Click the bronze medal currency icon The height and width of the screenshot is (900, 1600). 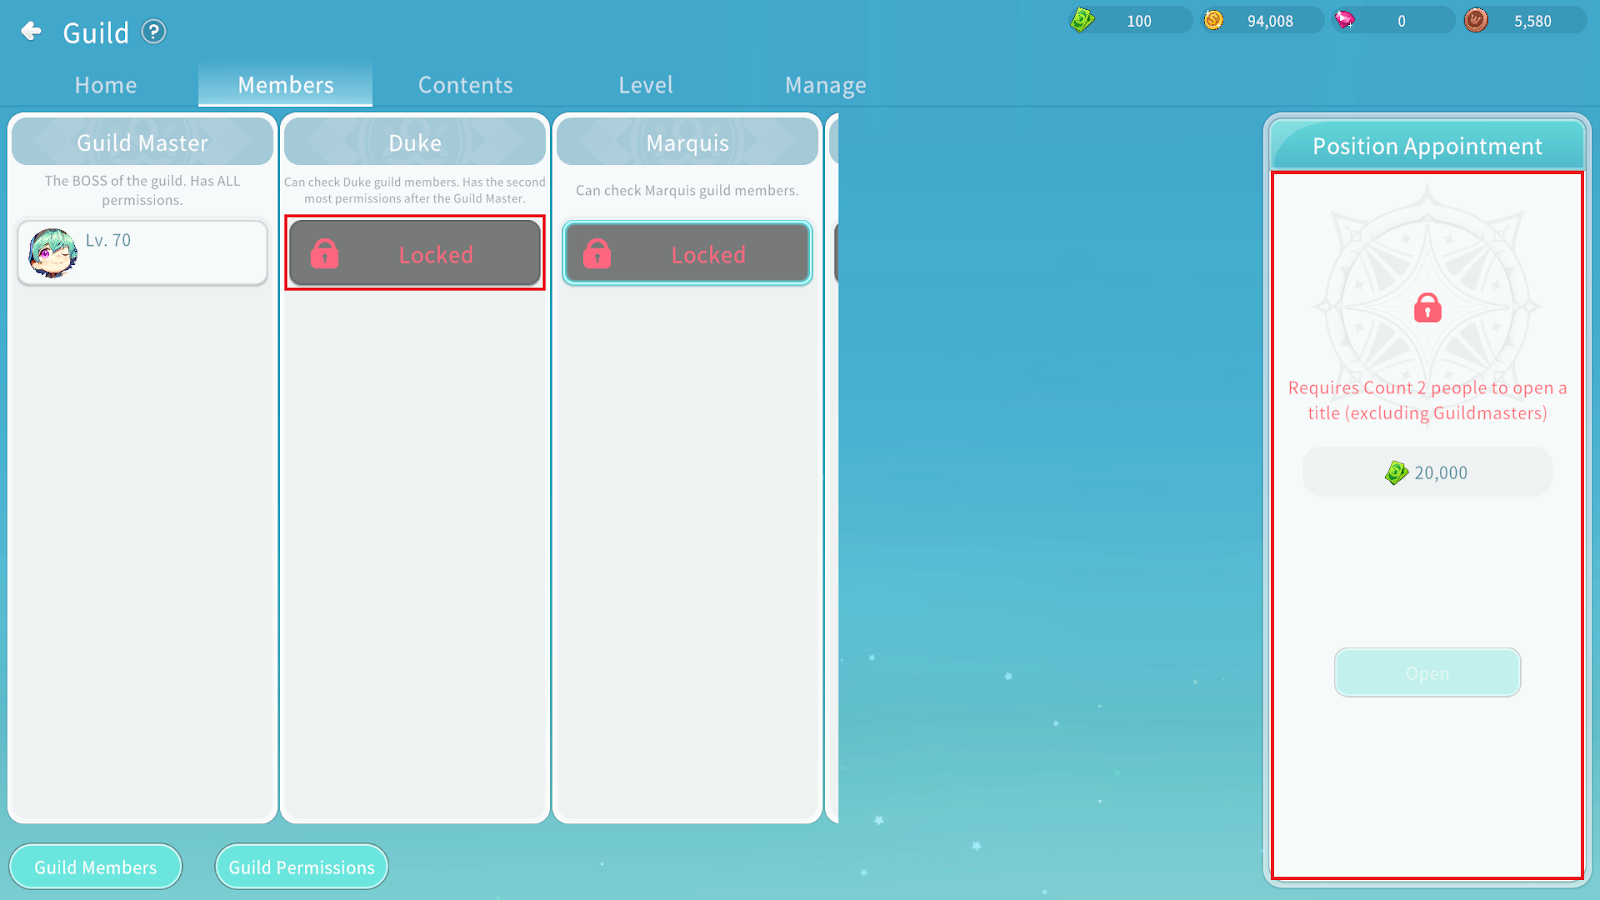1476,20
